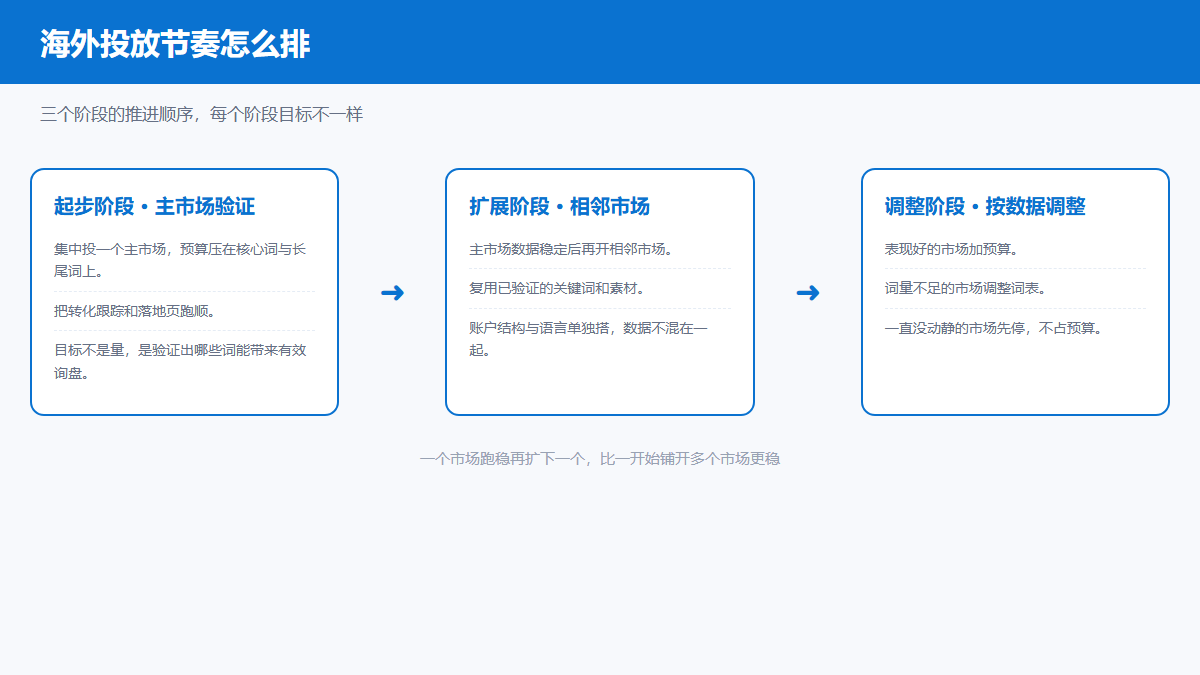Click the heading 扩展阶段·相邻市场
Screen dimensions: 1200x675
point(560,207)
